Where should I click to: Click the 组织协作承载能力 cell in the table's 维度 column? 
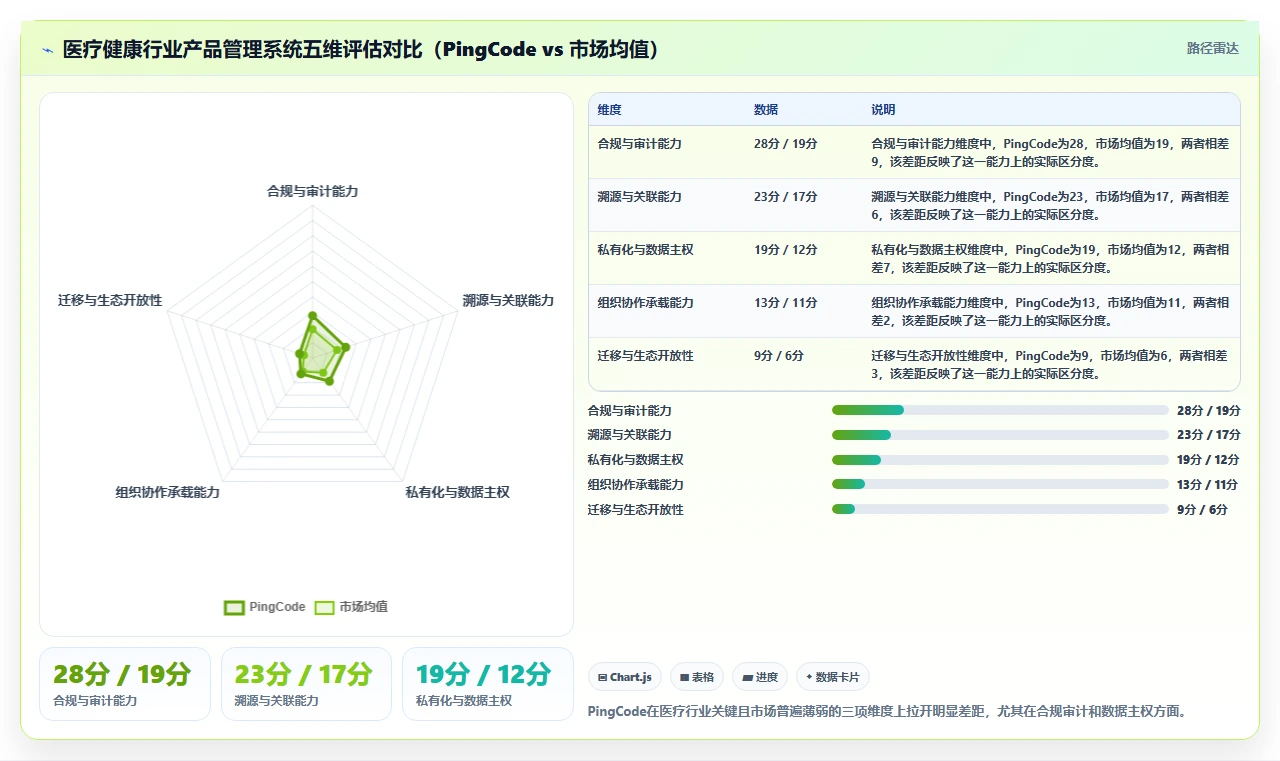645,303
